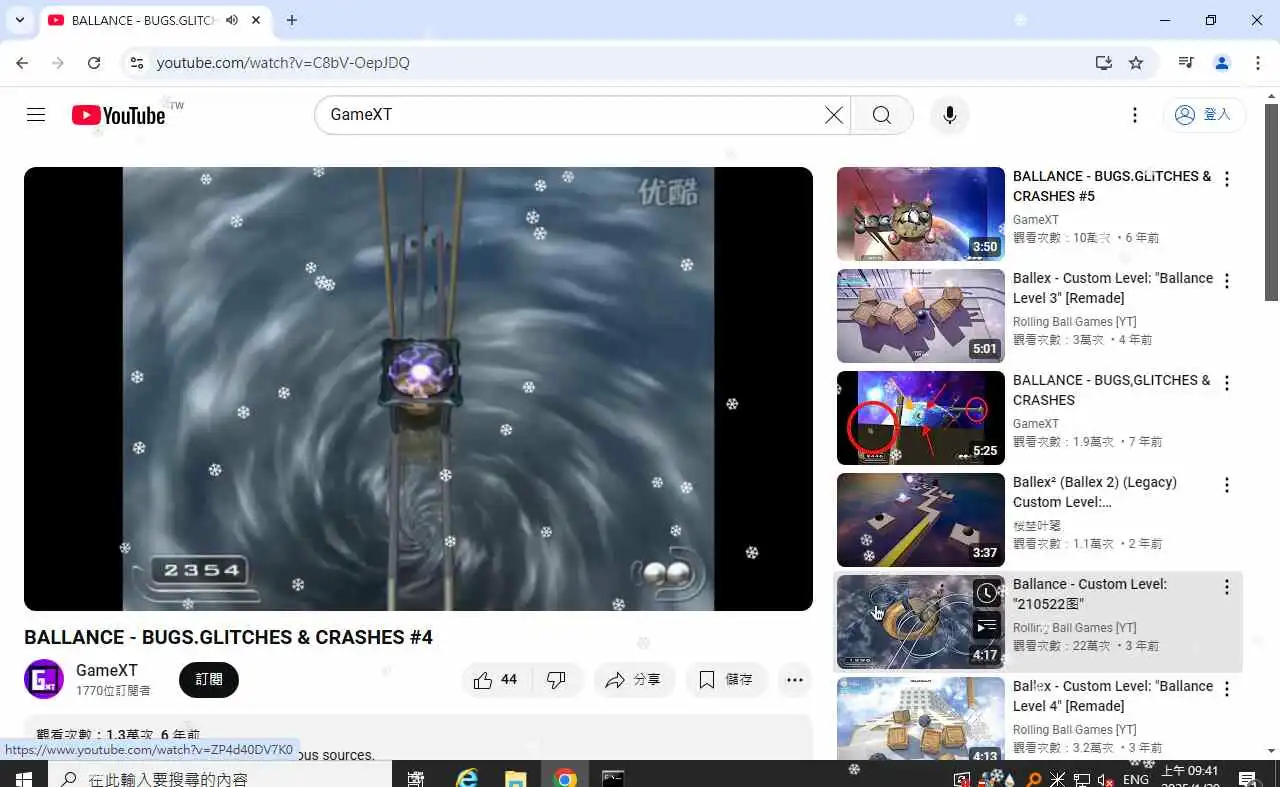Click channel name Rolling Ball Games on 210522图
This screenshot has width=1280, height=787.
(x=1074, y=628)
